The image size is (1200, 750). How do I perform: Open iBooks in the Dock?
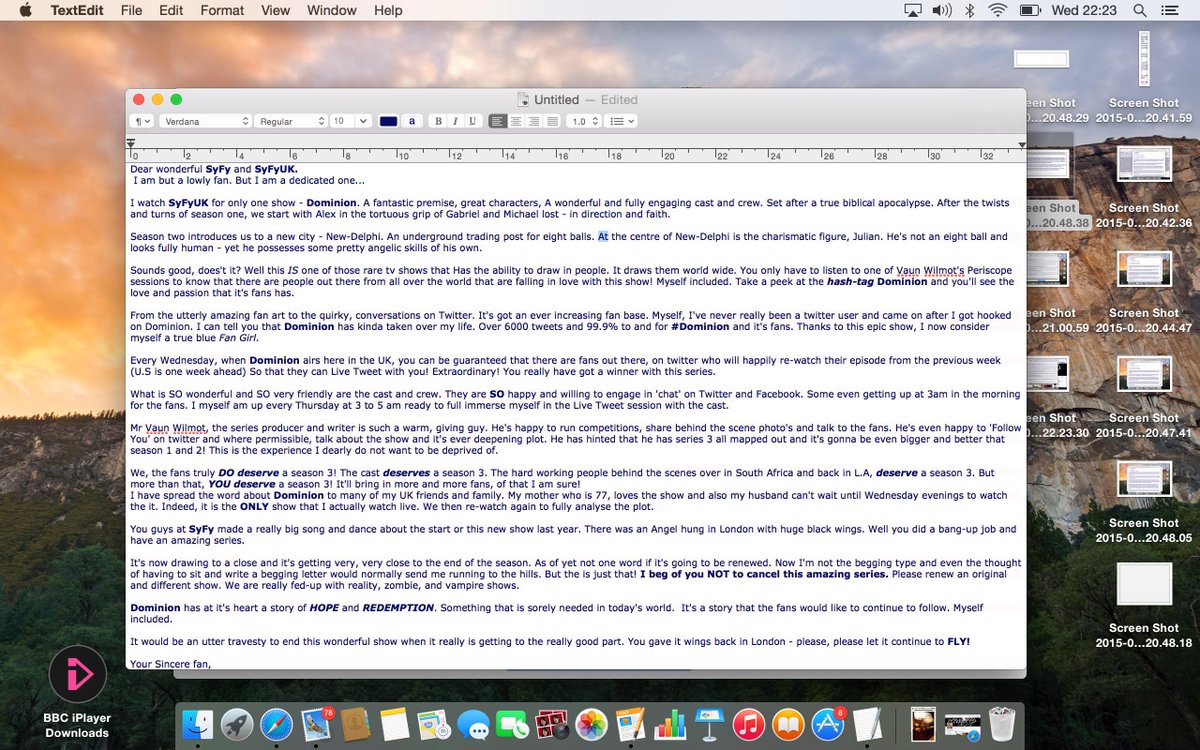(x=788, y=726)
